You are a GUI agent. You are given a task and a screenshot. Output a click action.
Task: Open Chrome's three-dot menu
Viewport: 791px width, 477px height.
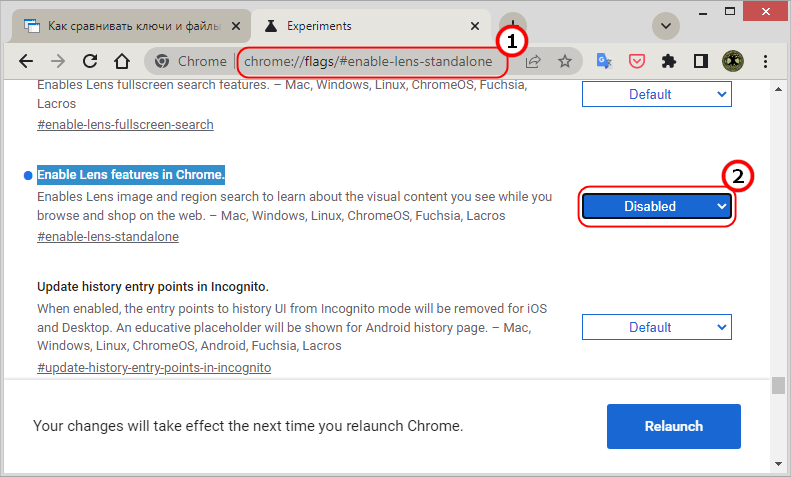pyautogui.click(x=765, y=62)
